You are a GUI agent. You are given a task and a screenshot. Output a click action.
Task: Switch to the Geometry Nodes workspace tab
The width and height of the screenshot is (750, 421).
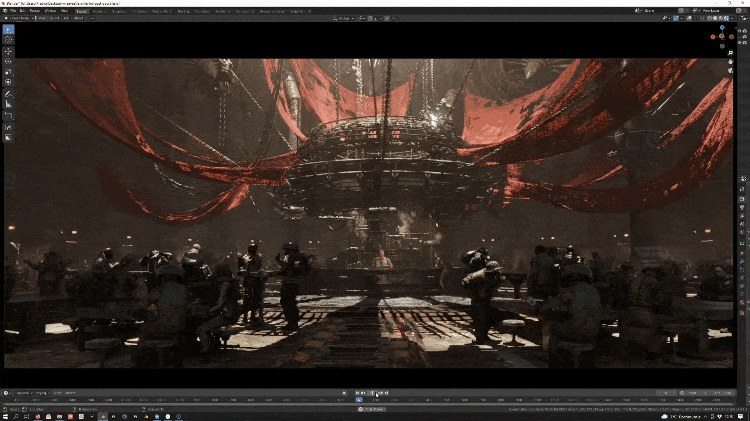pos(272,11)
